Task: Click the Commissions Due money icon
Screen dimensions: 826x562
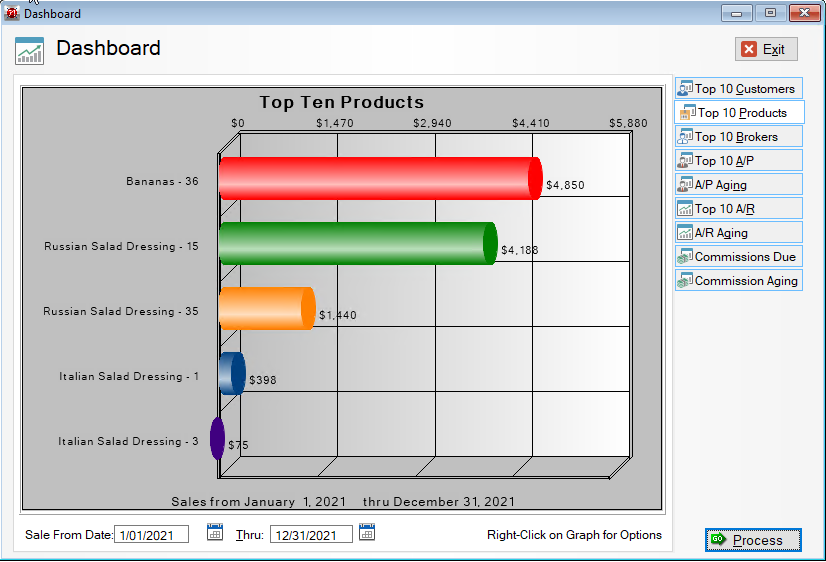Action: tap(685, 257)
